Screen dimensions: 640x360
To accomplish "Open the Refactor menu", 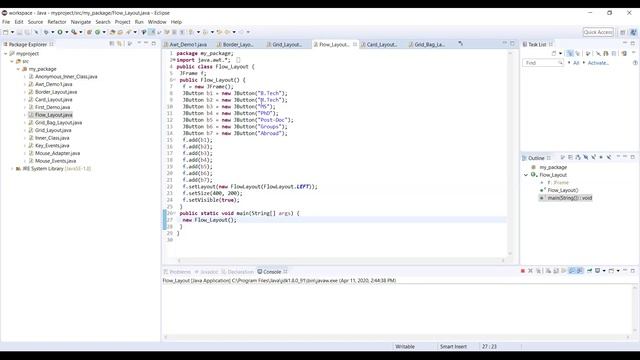I will [57, 22].
